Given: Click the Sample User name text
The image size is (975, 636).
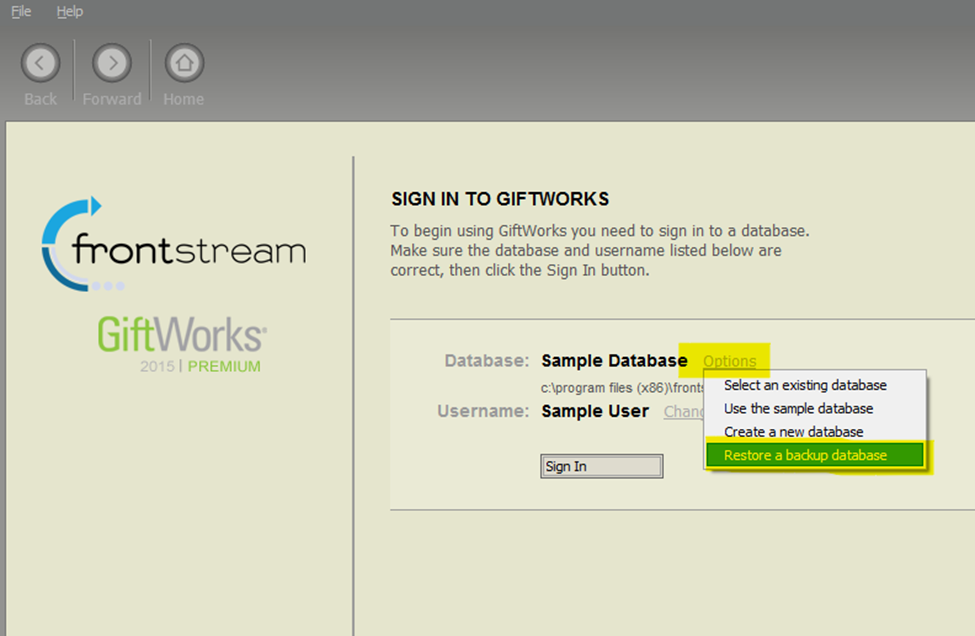Looking at the screenshot, I should point(595,411).
